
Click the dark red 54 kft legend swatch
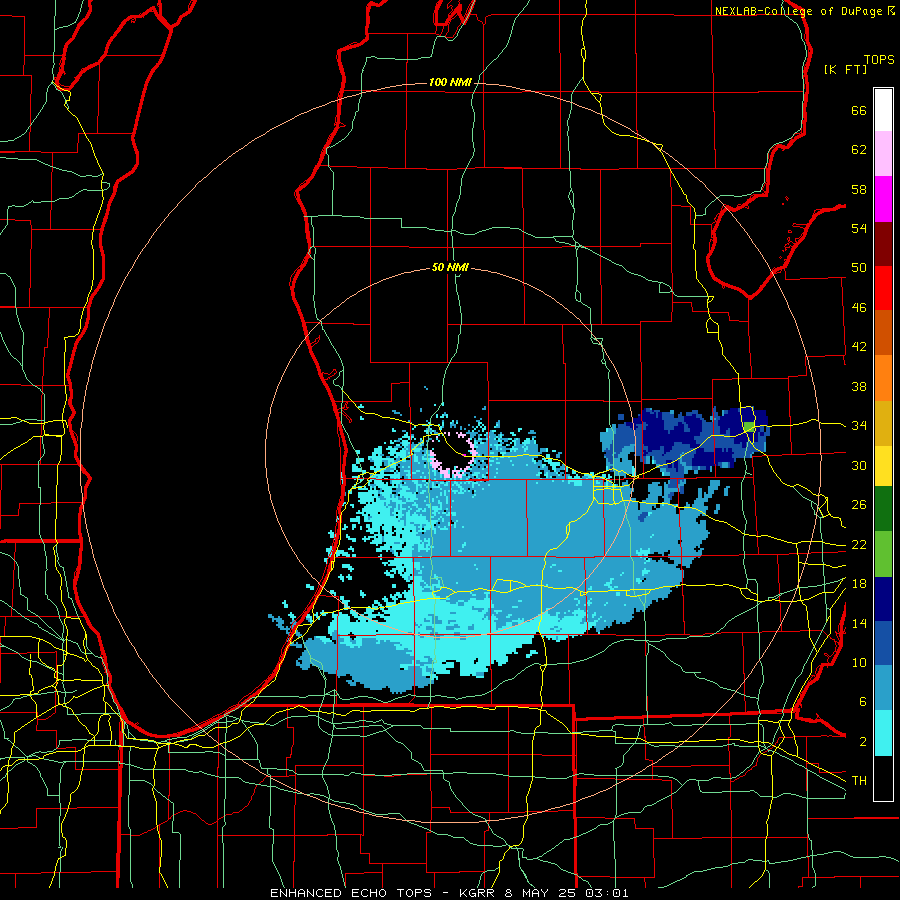click(883, 243)
